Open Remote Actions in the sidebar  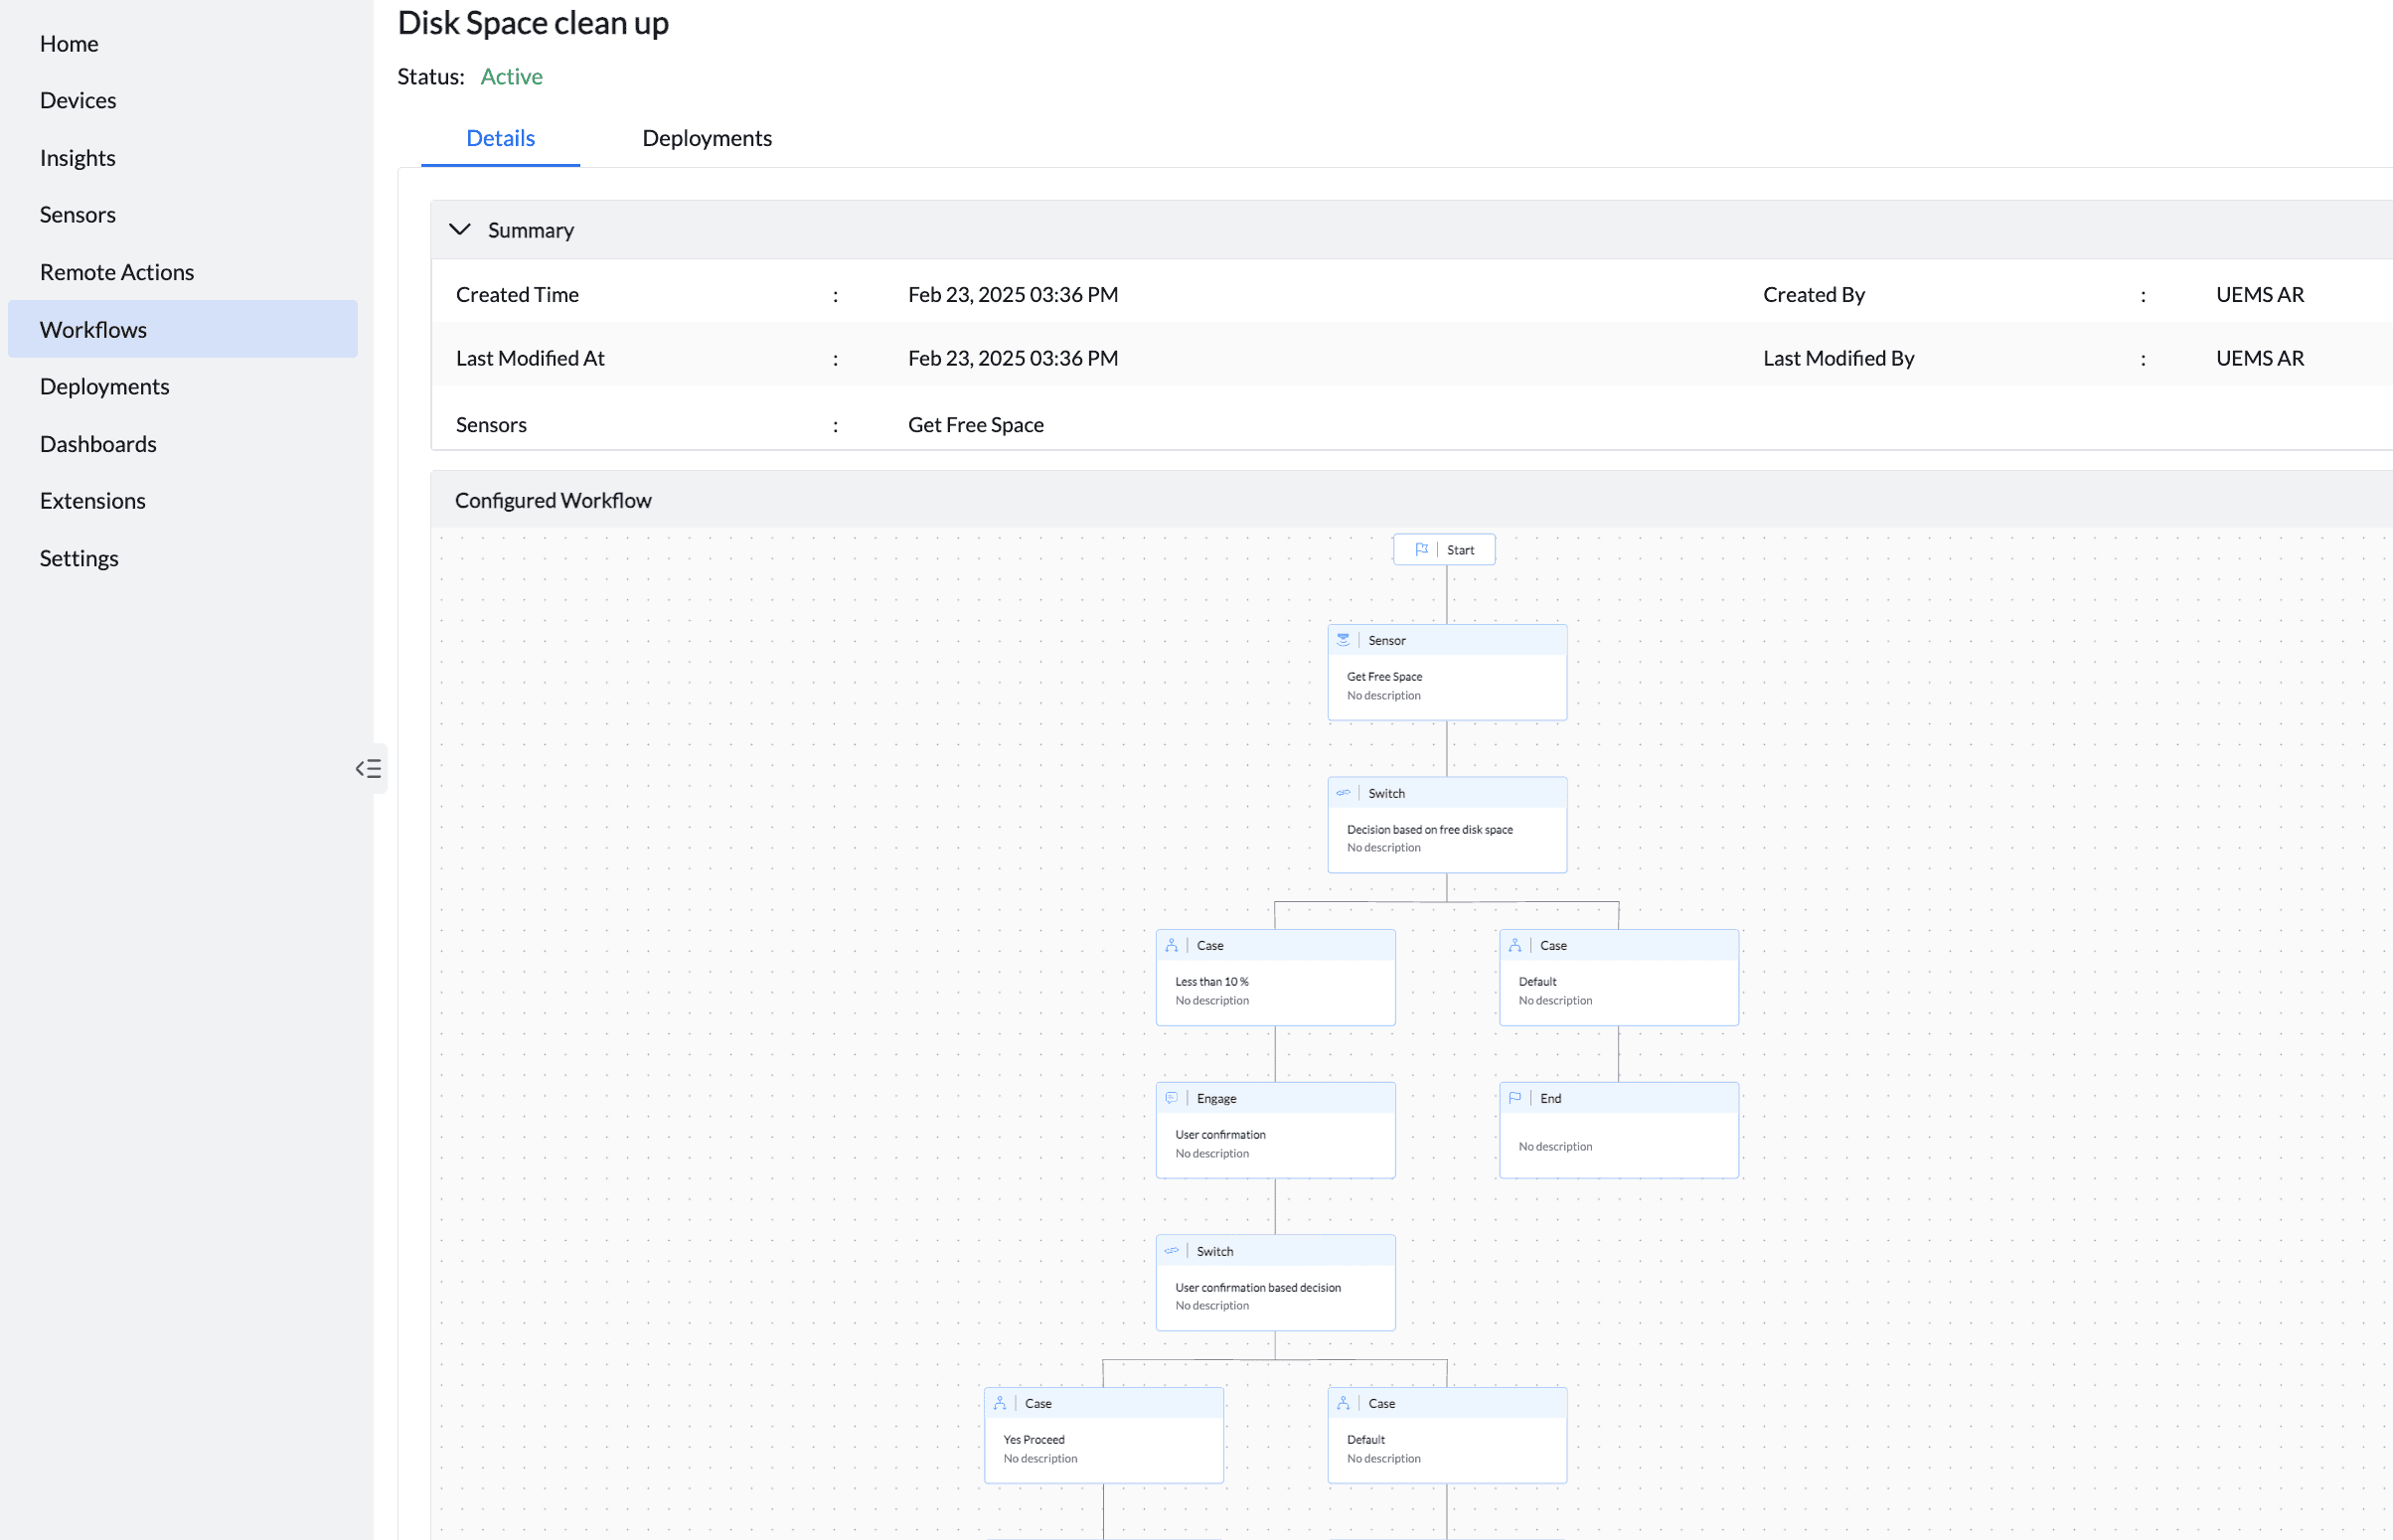pos(117,272)
